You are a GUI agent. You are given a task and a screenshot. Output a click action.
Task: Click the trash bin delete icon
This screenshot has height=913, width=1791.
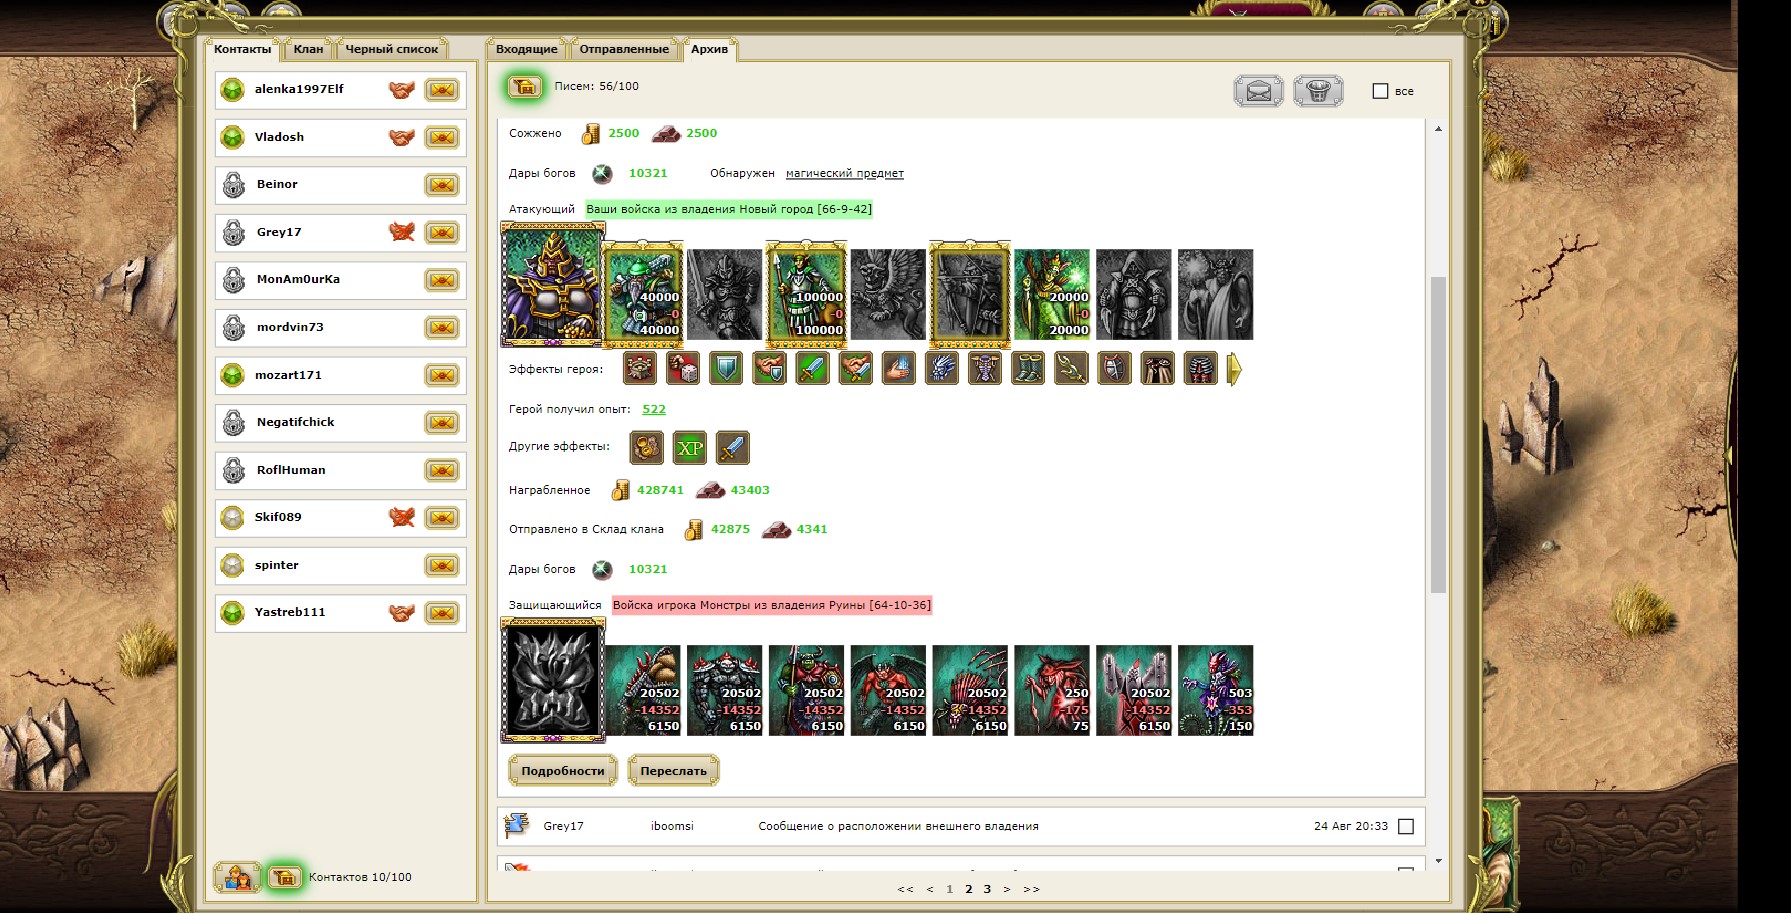pos(1318,91)
